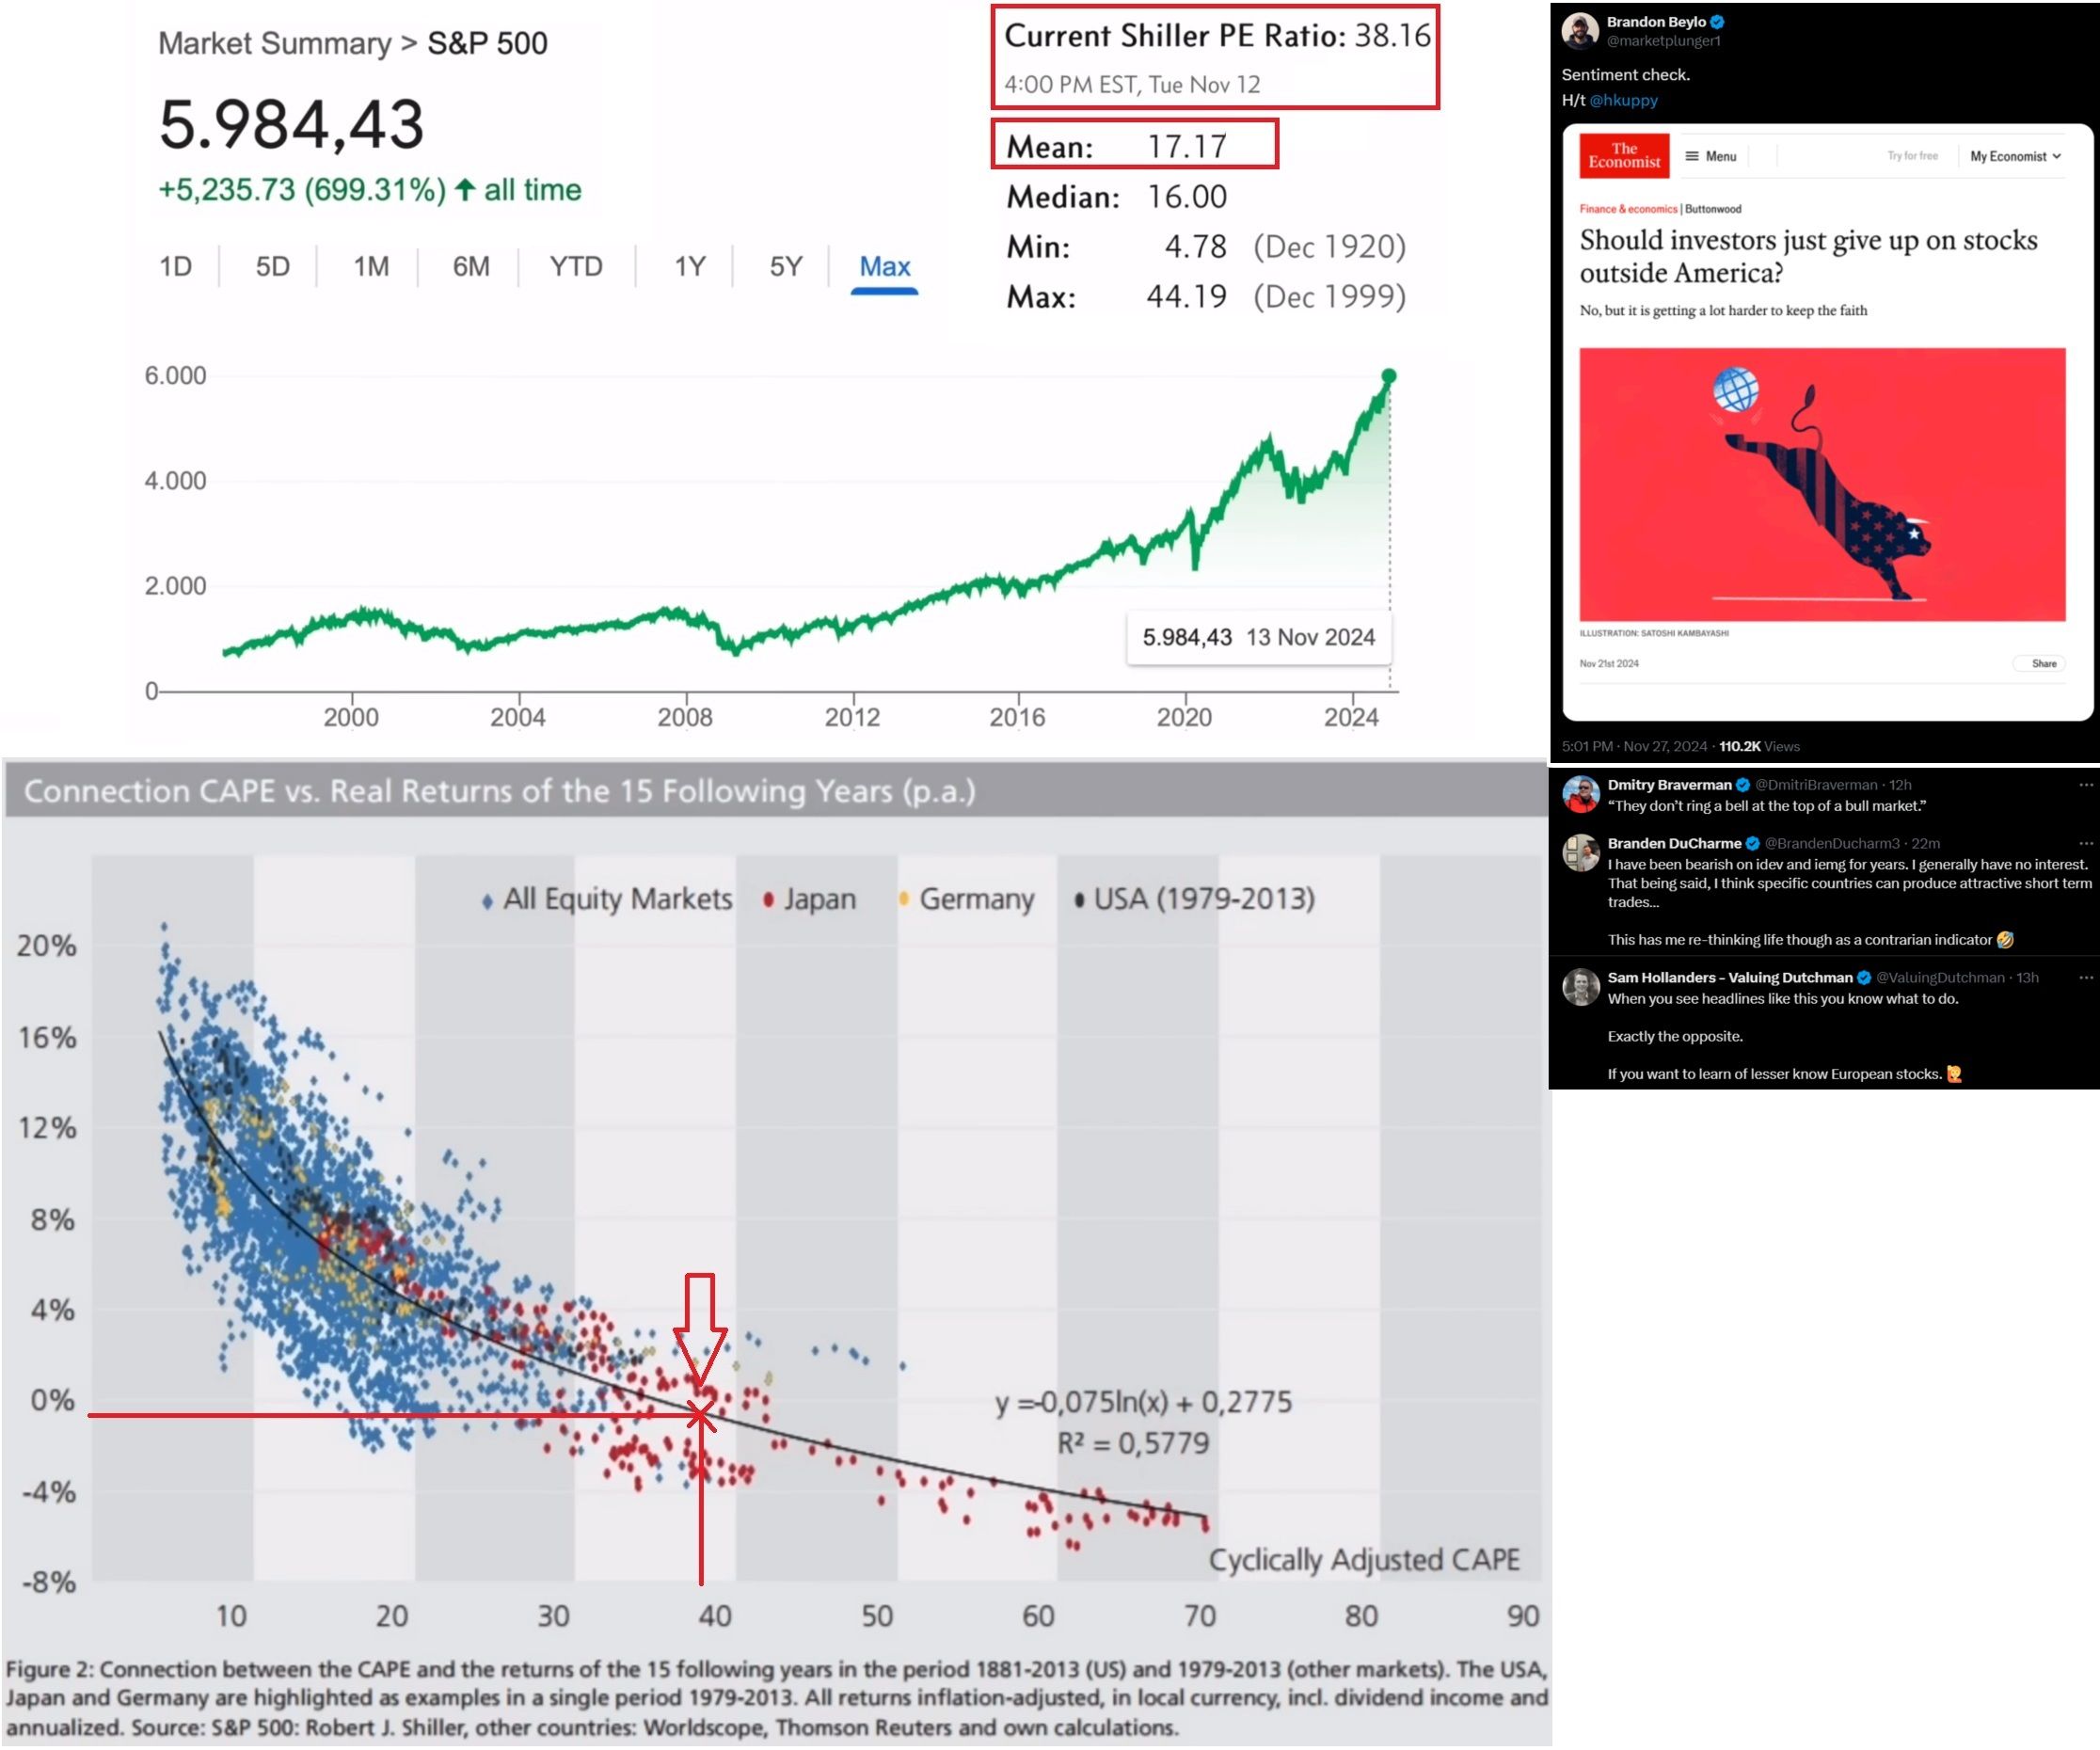Click the Current Shiller PE Ratio value 38.16

tap(1392, 36)
